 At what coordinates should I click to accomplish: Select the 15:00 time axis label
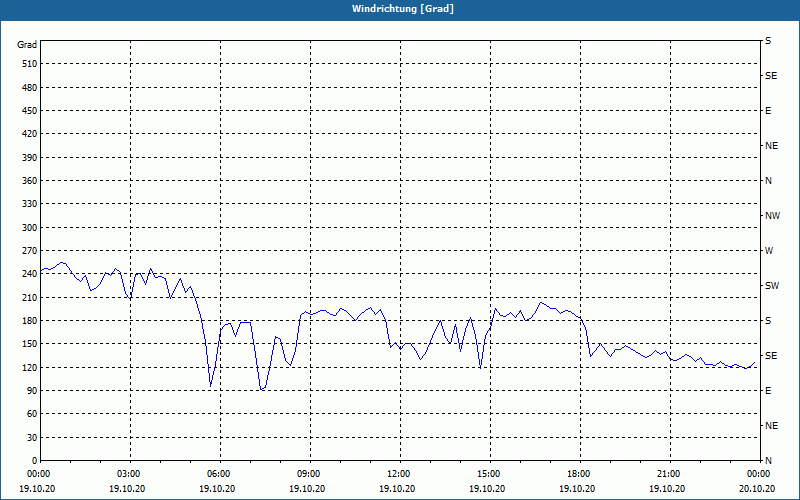(x=490, y=474)
